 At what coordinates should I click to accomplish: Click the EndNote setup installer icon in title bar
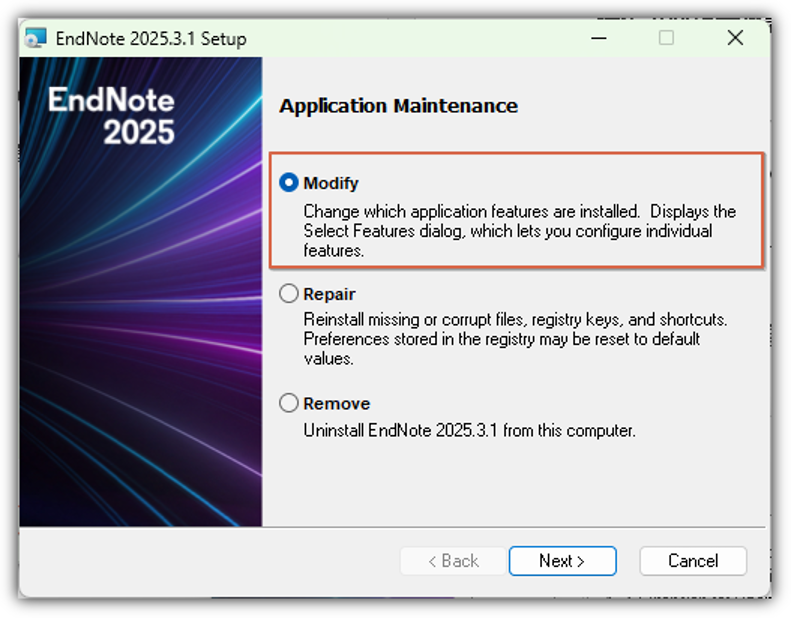tap(35, 38)
